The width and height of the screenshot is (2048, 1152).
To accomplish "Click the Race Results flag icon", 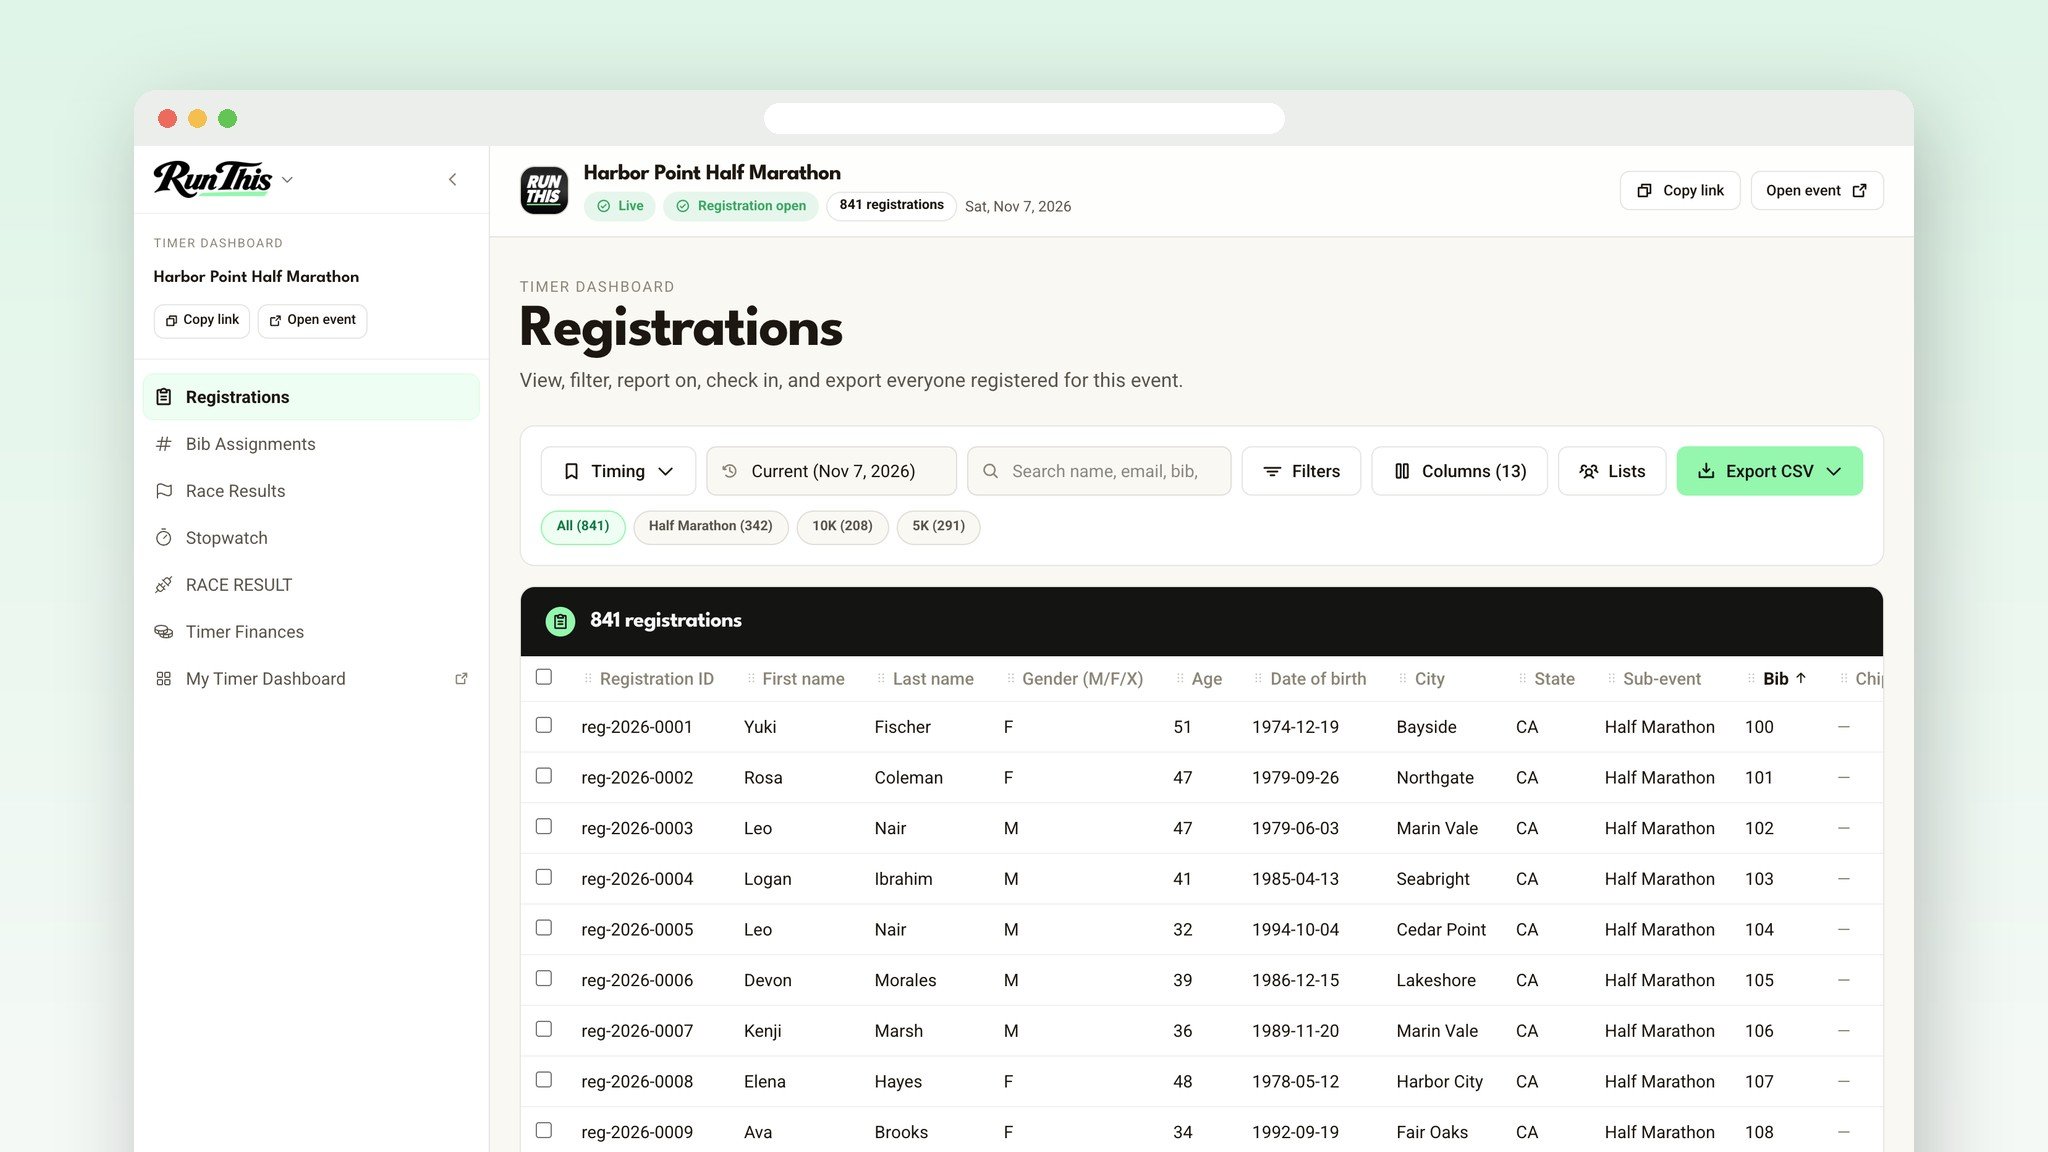I will click(164, 491).
